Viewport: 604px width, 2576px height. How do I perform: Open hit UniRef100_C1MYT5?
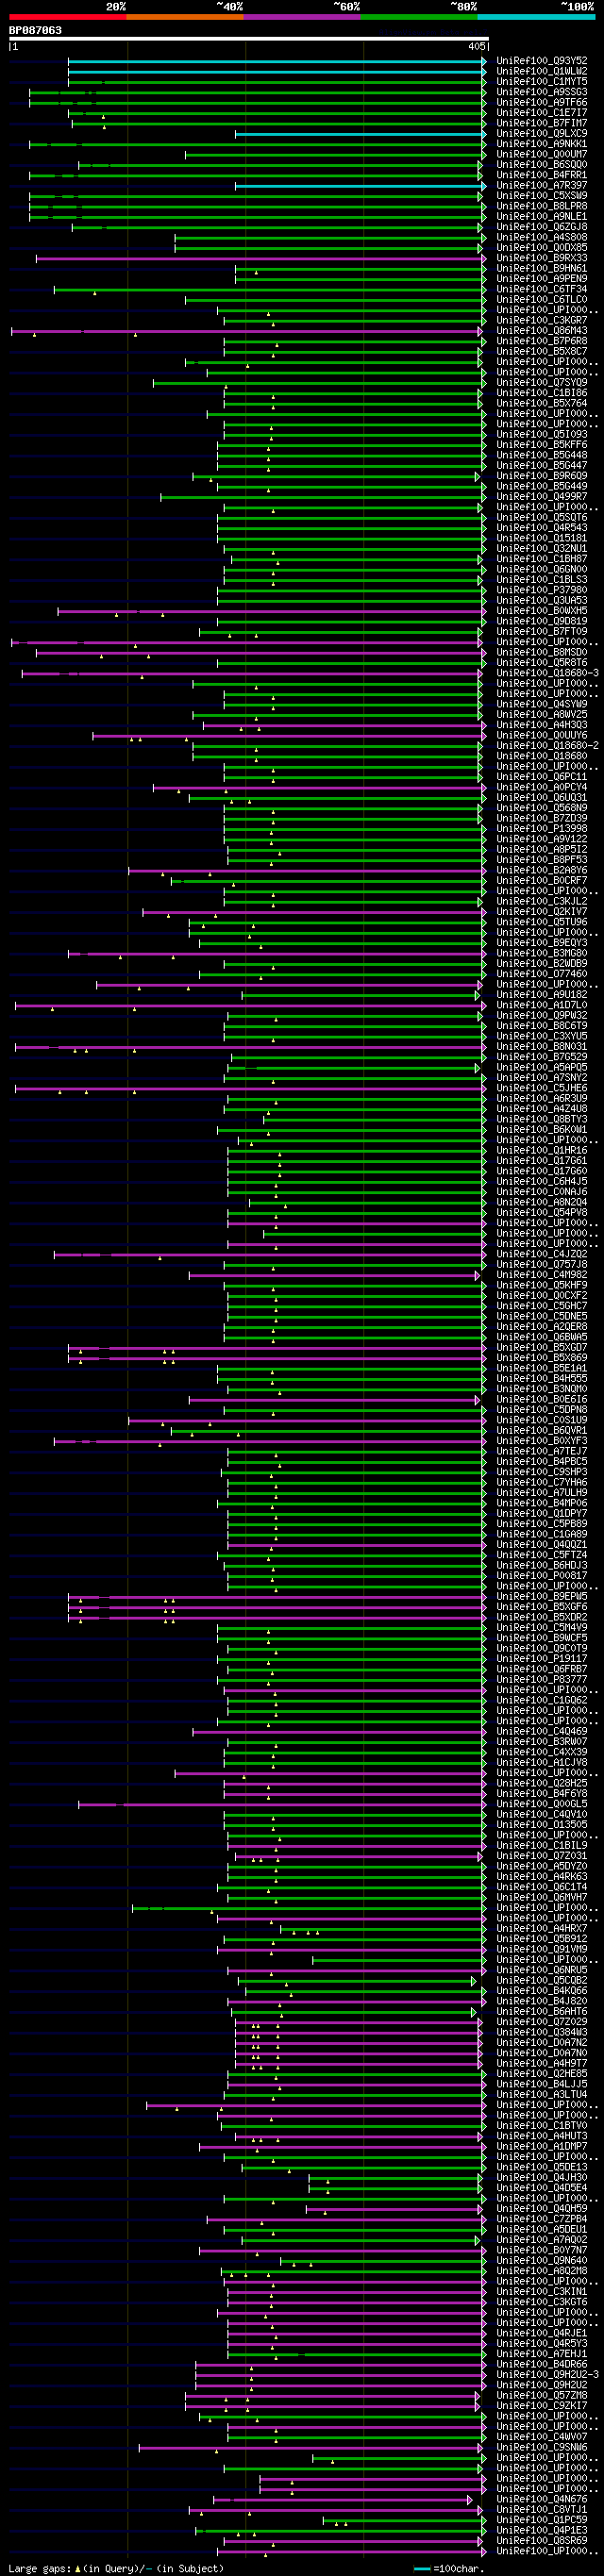click(542, 82)
